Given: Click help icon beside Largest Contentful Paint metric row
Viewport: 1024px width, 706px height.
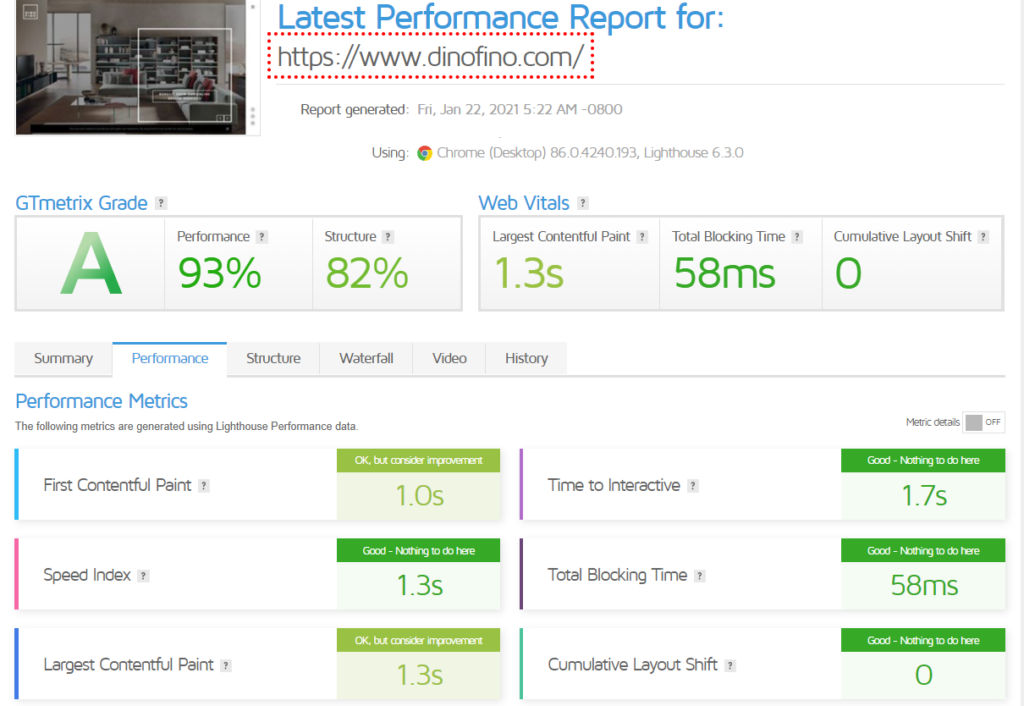Looking at the screenshot, I should point(226,666).
